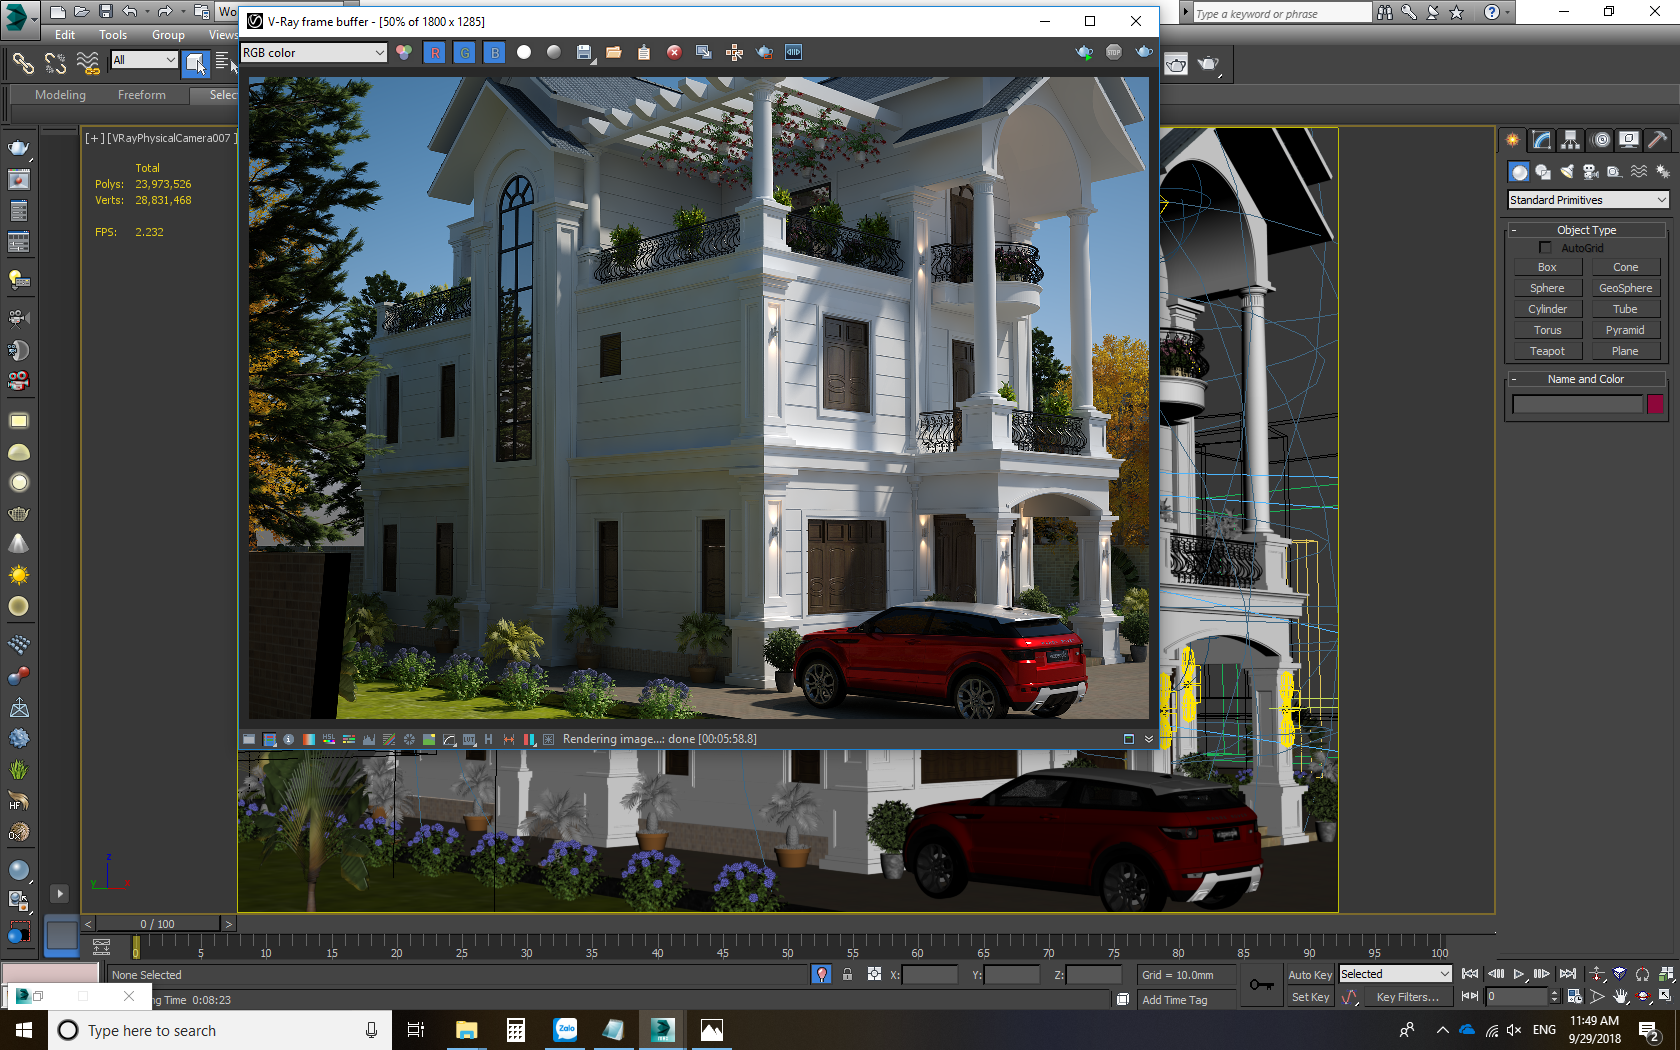Open the Selected key filter dropdown
This screenshot has width=1680, height=1050.
coord(1395,973)
